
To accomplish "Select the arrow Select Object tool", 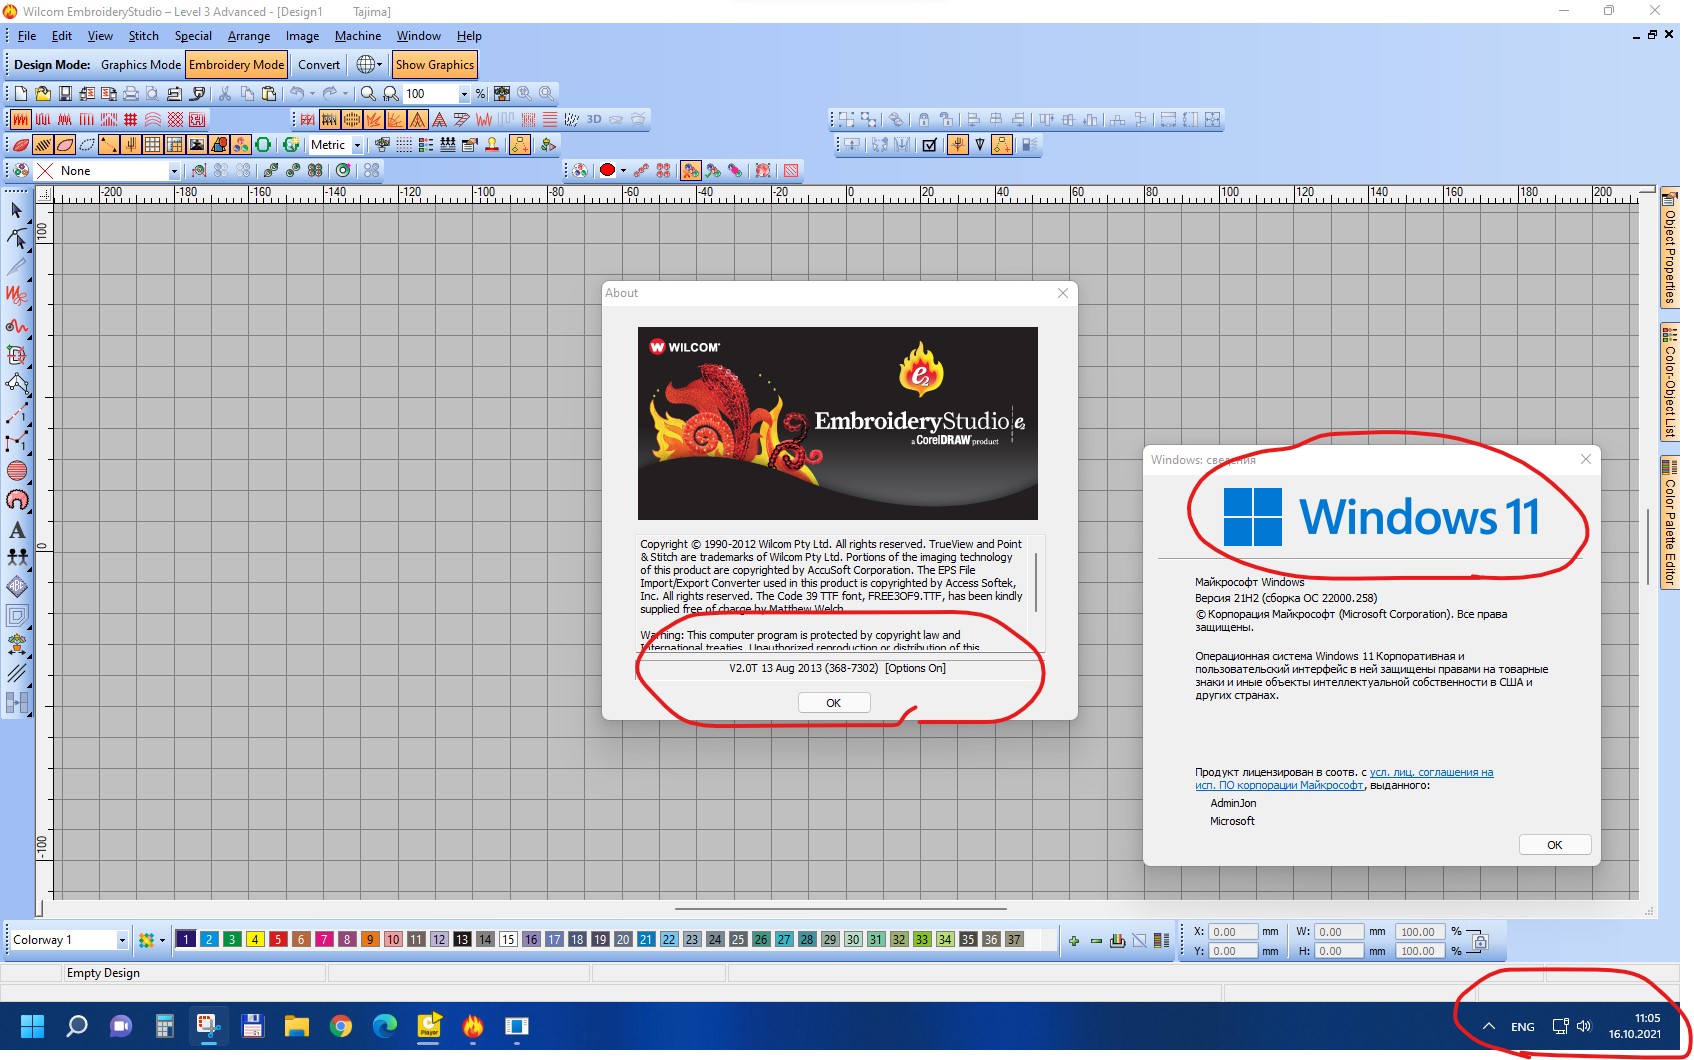I will [x=17, y=210].
